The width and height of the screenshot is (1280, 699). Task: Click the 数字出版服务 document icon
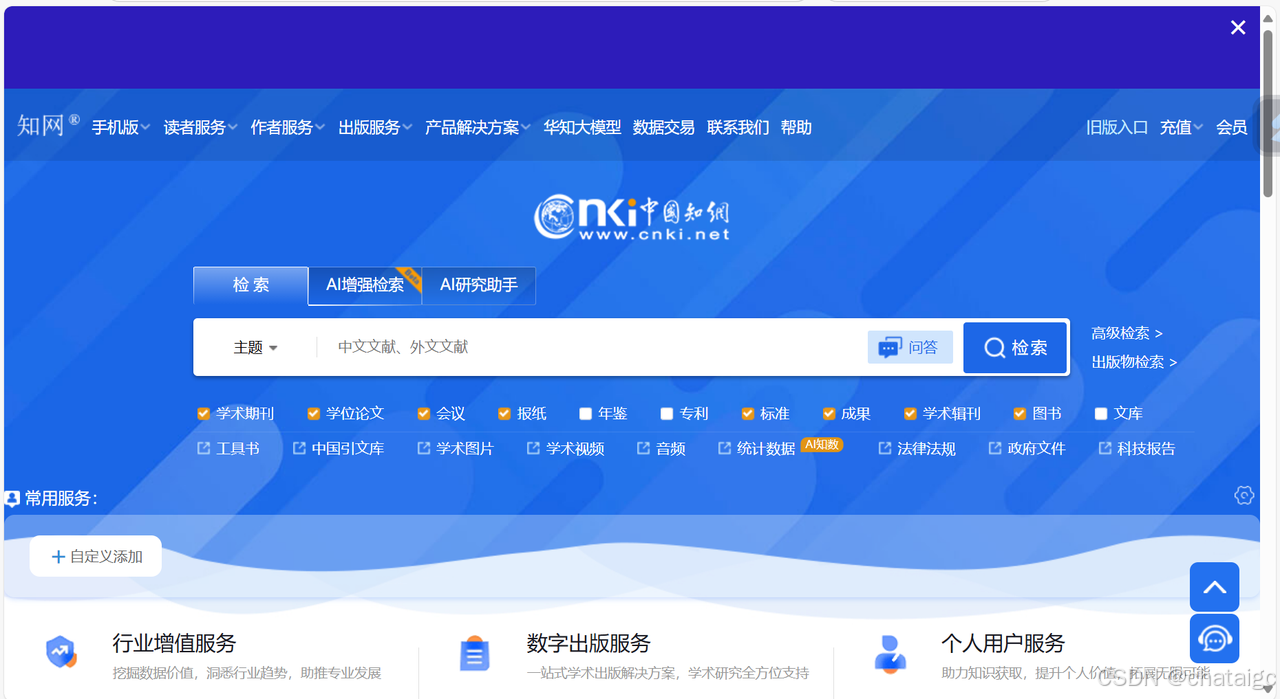[474, 653]
